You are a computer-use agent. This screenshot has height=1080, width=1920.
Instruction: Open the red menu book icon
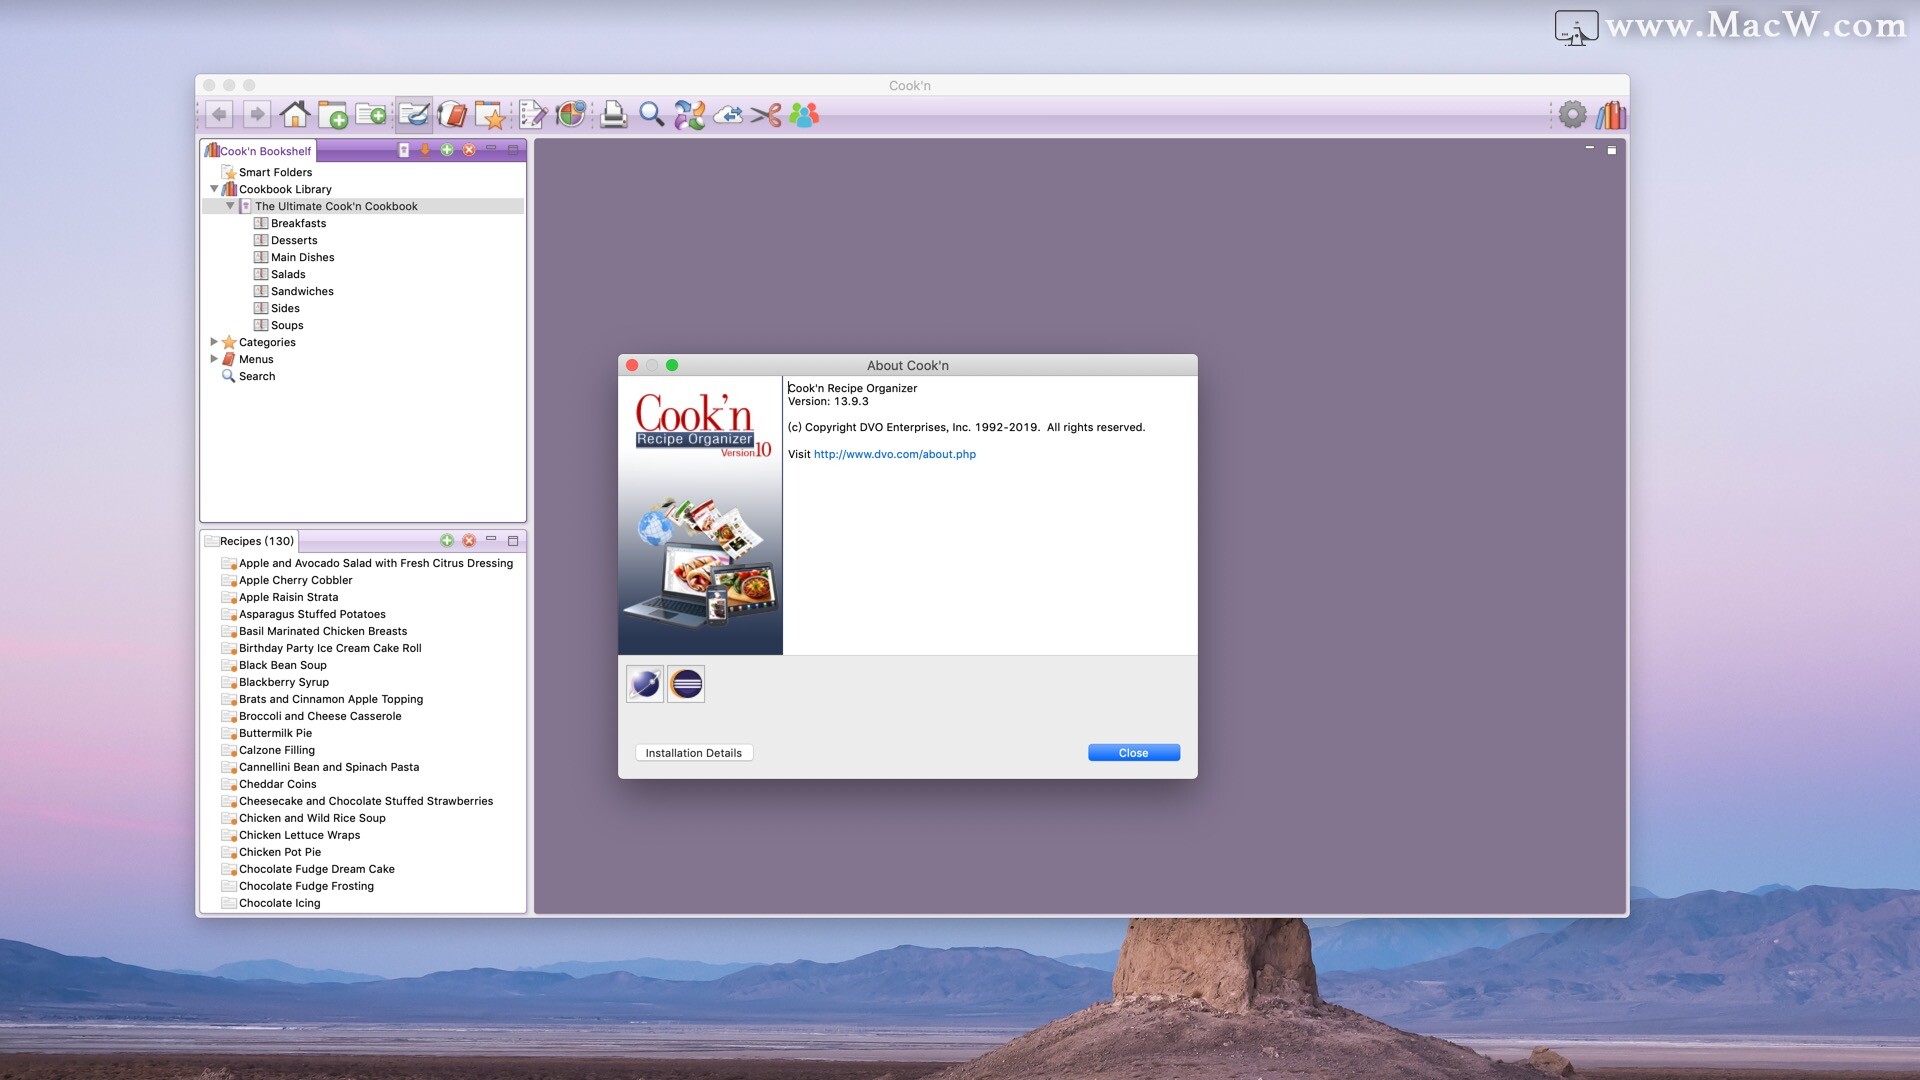click(452, 115)
